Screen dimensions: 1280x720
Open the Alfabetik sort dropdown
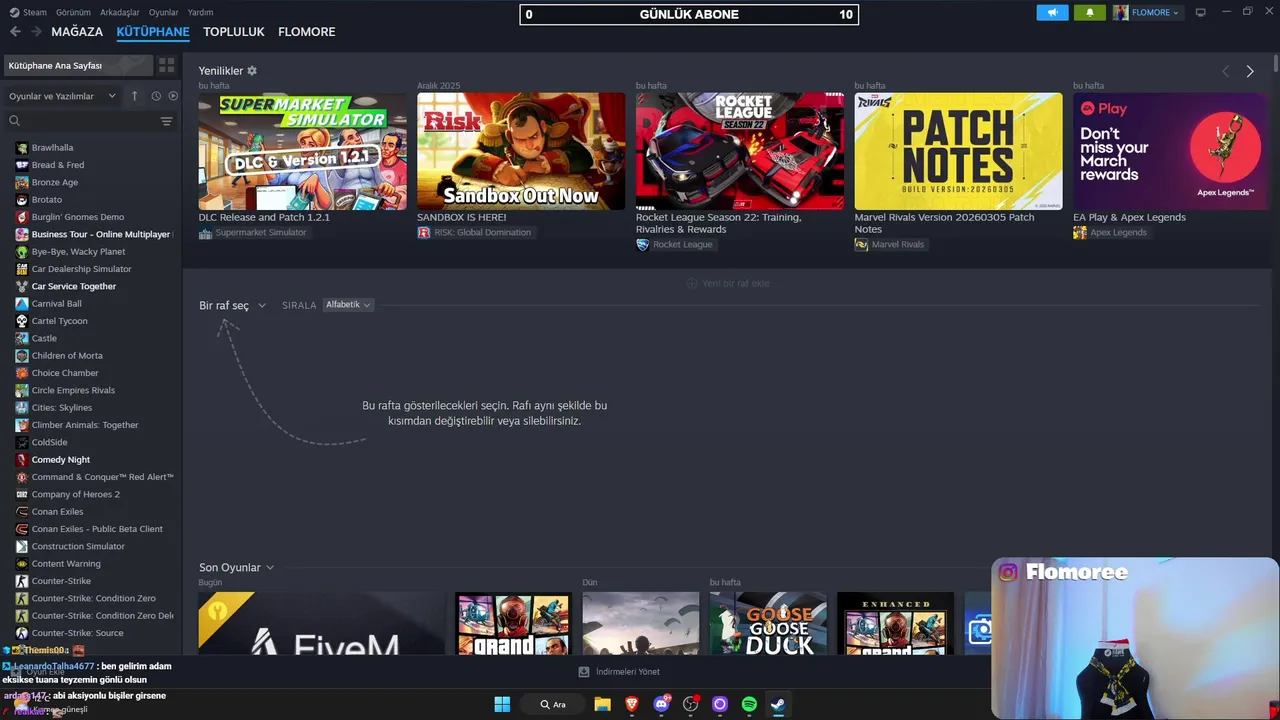point(348,305)
